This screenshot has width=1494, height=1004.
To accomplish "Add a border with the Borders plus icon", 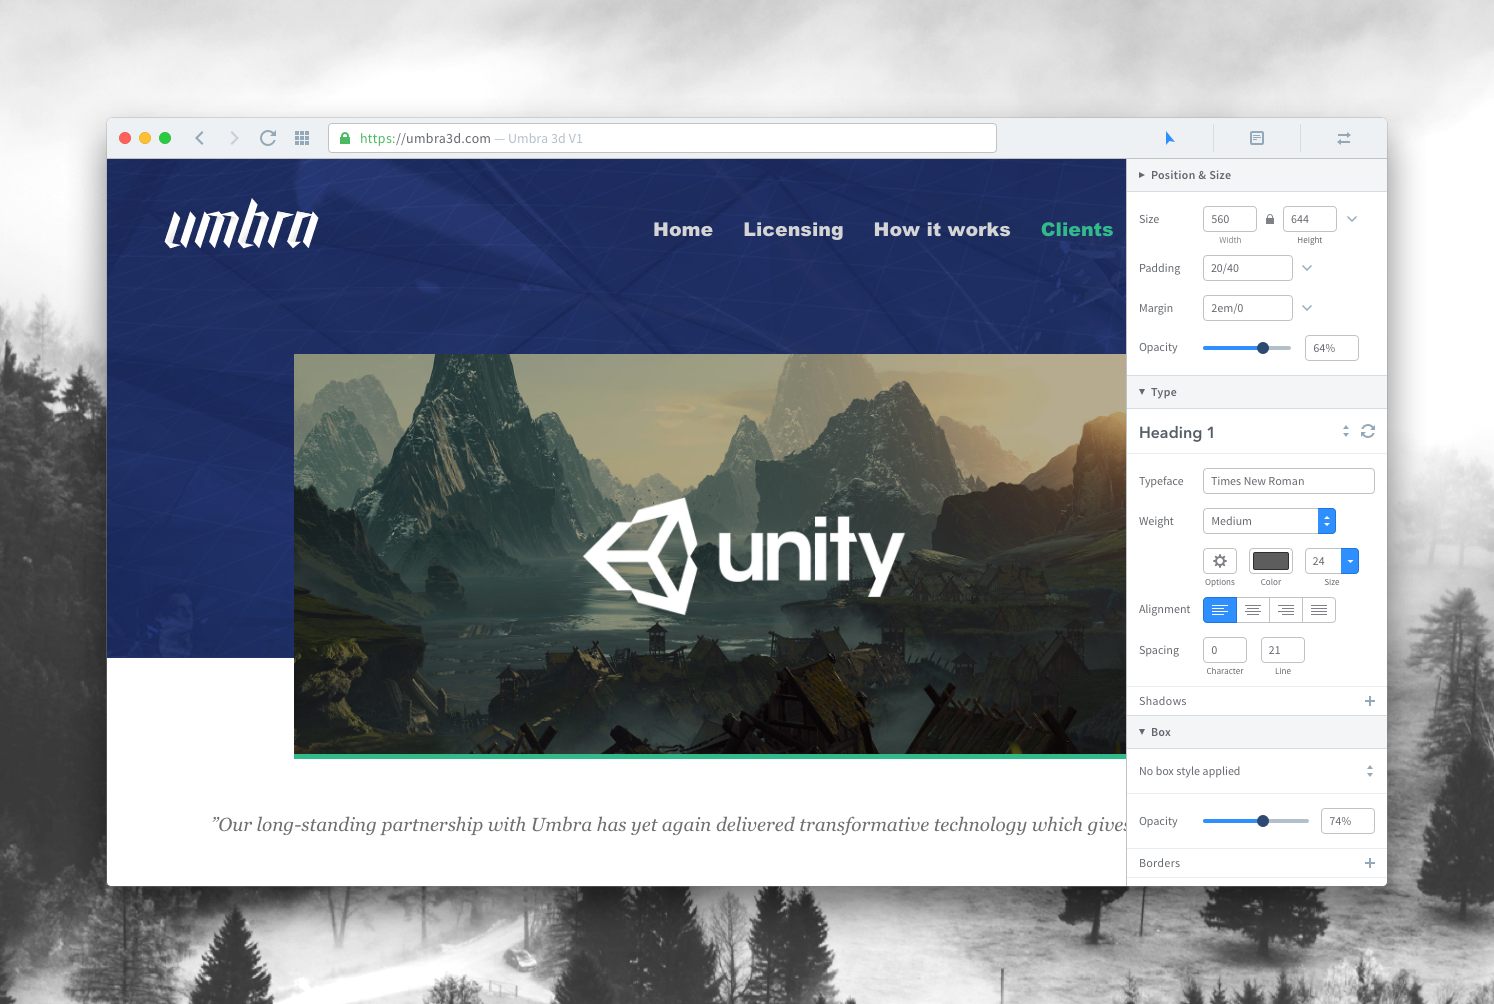I will pos(1370,863).
